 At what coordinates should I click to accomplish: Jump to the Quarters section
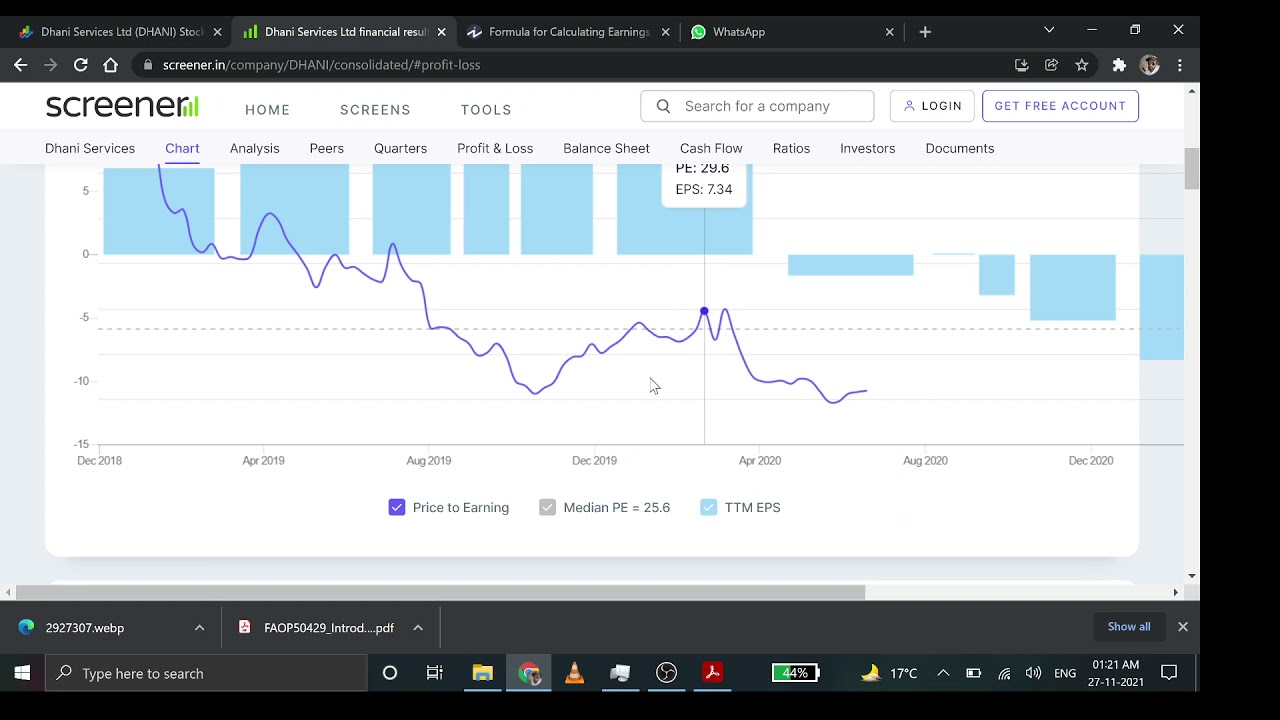click(400, 148)
